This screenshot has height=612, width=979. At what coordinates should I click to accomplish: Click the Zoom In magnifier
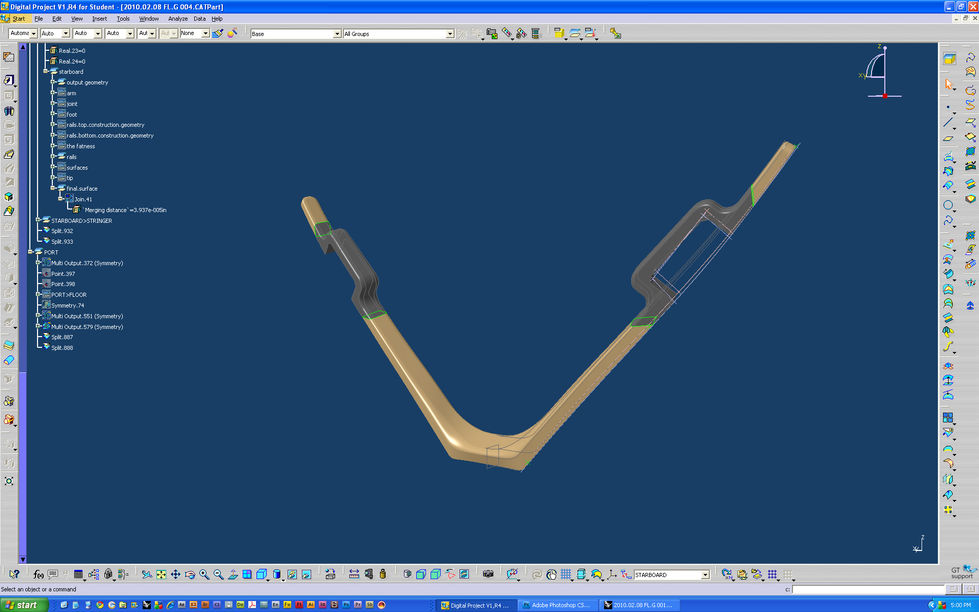pyautogui.click(x=204, y=574)
